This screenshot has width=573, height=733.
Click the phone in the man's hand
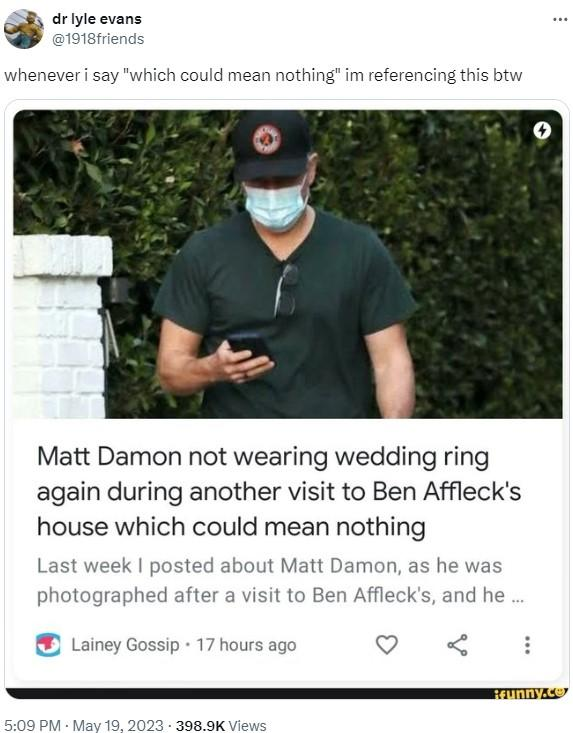pyautogui.click(x=251, y=346)
